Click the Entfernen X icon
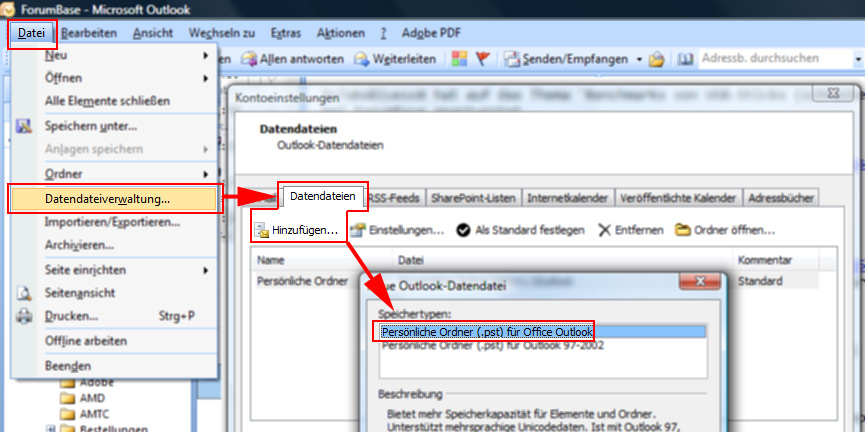Image resolution: width=865 pixels, height=432 pixels. 605,230
